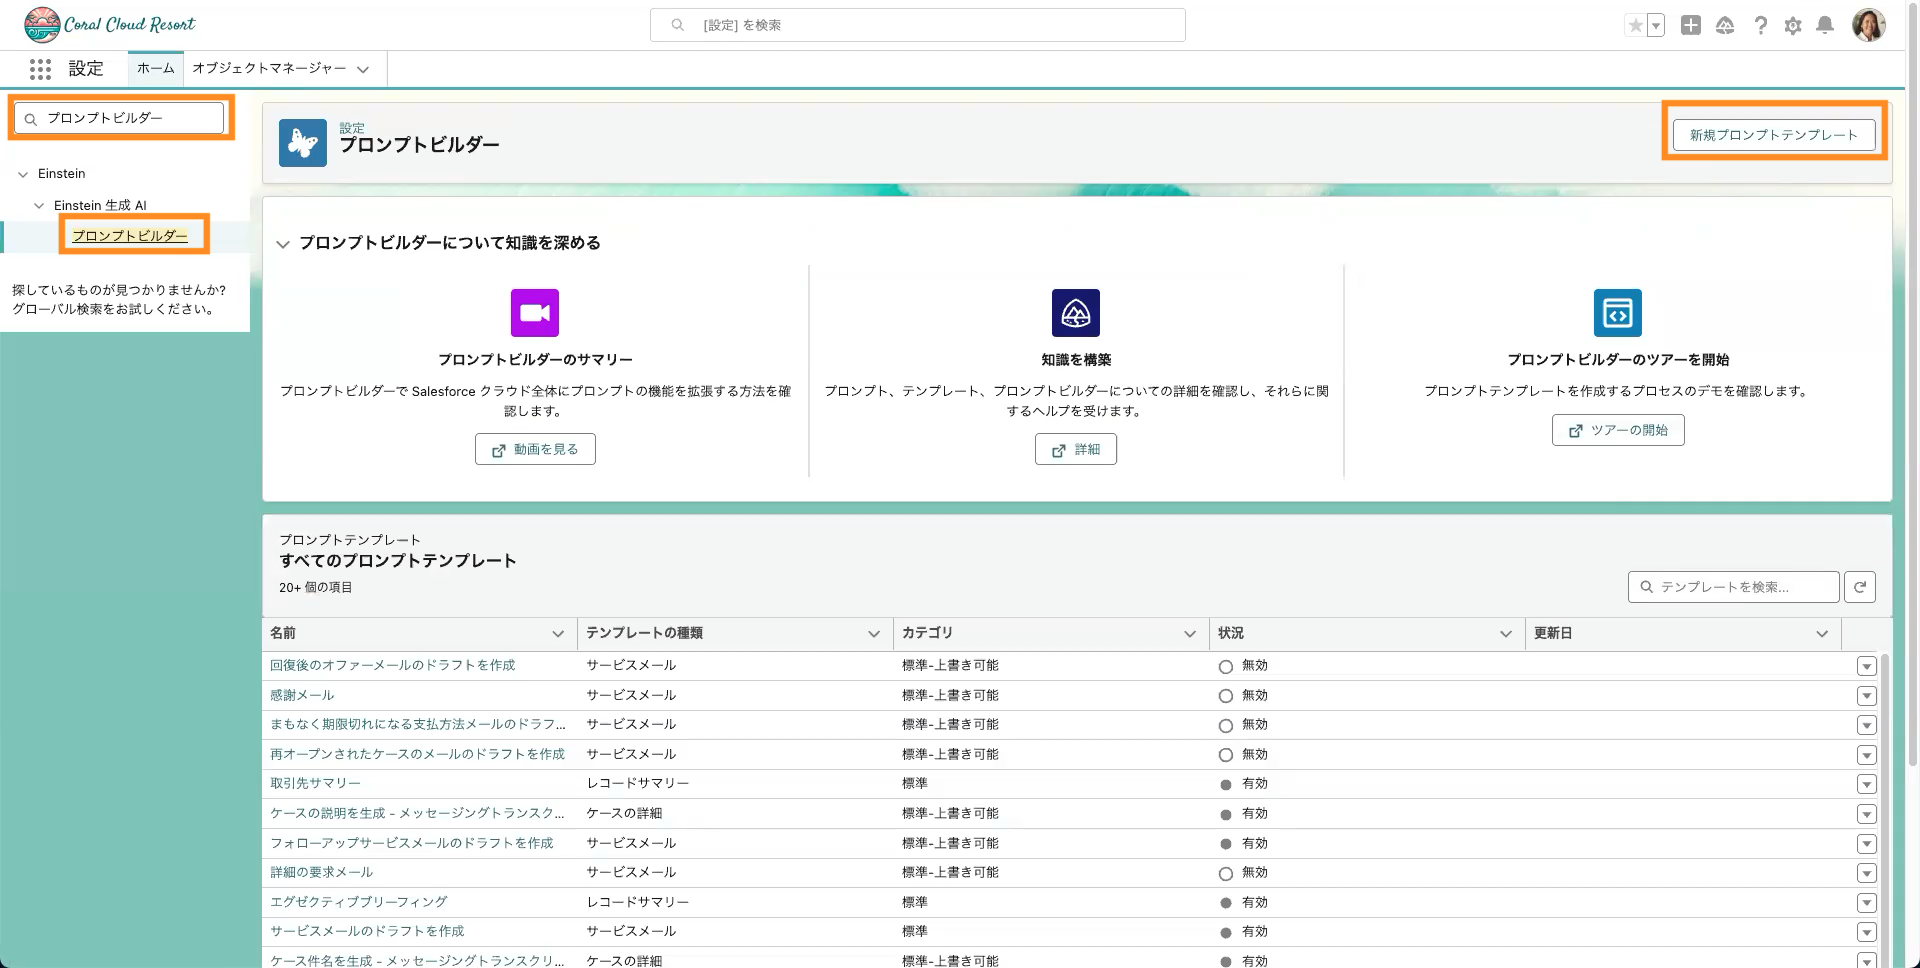Screen dimensions: 1920x968
Task: Show row actions for 取引先サマリー
Action: [x=1866, y=784]
